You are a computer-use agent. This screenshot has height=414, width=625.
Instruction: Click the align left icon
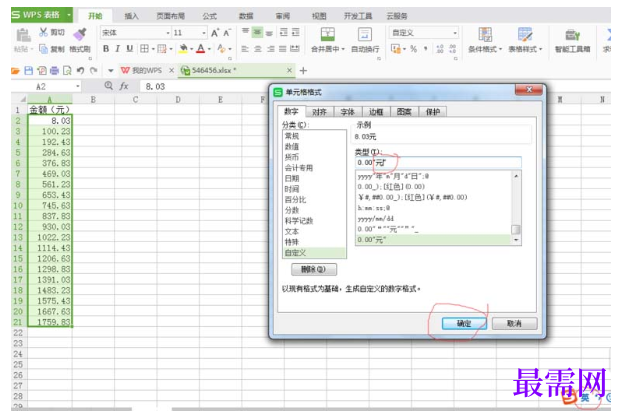tap(246, 49)
